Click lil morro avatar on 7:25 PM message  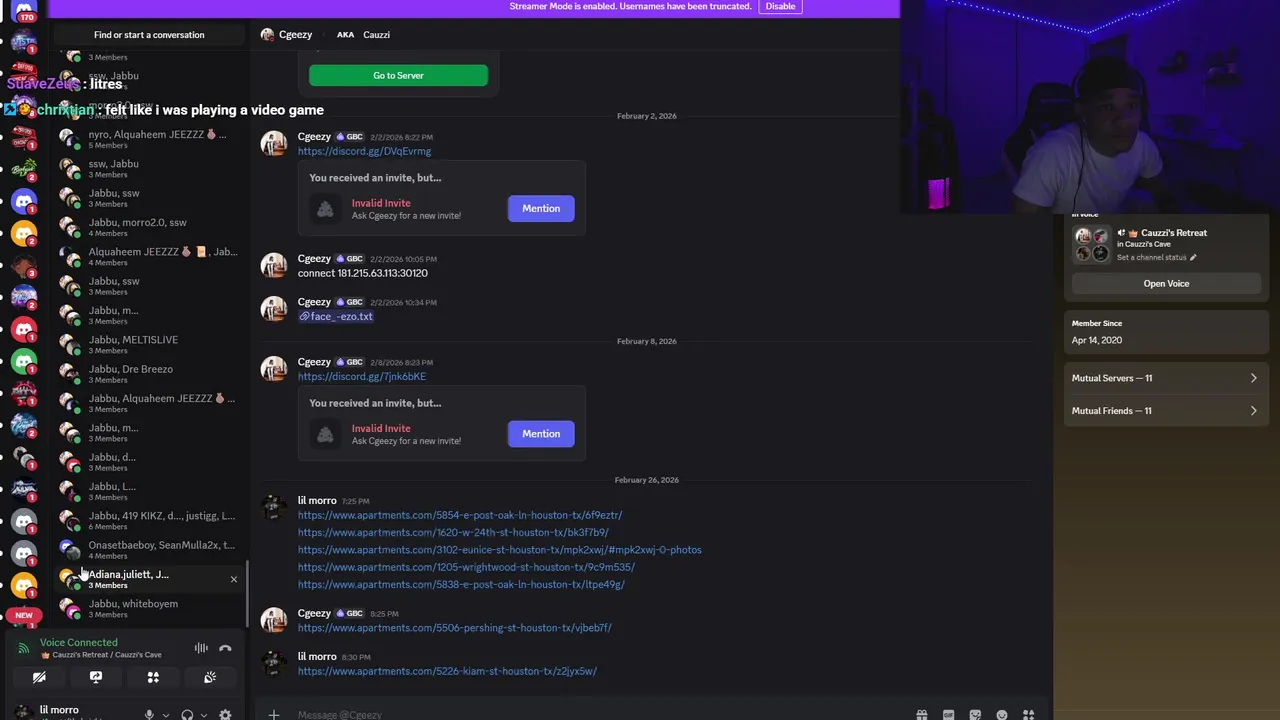pos(273,507)
